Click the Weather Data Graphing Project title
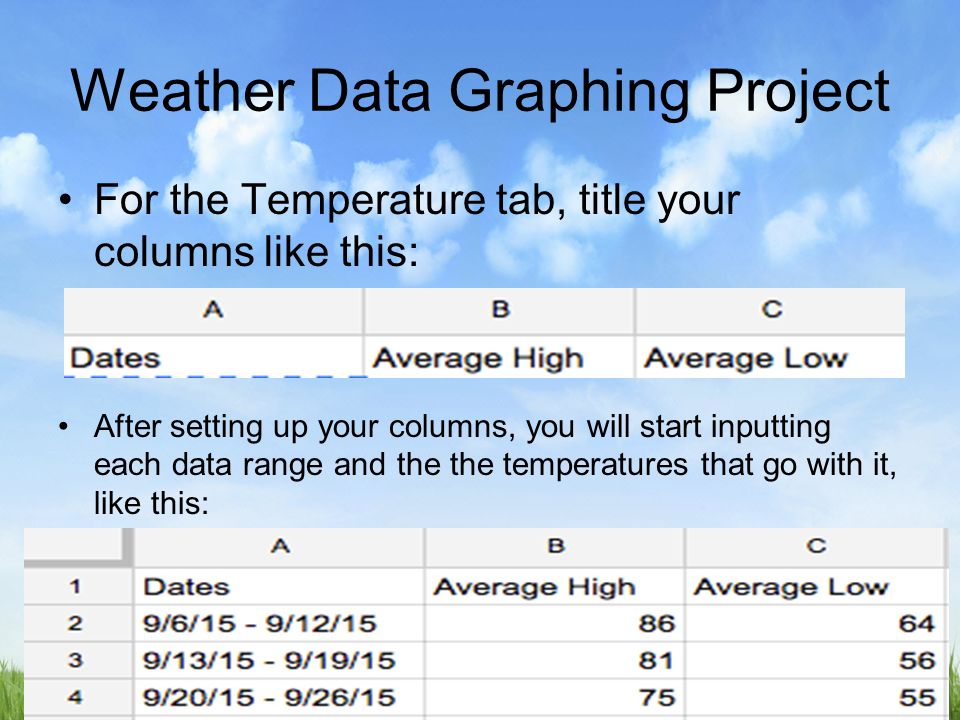960x720 pixels. [x=480, y=92]
